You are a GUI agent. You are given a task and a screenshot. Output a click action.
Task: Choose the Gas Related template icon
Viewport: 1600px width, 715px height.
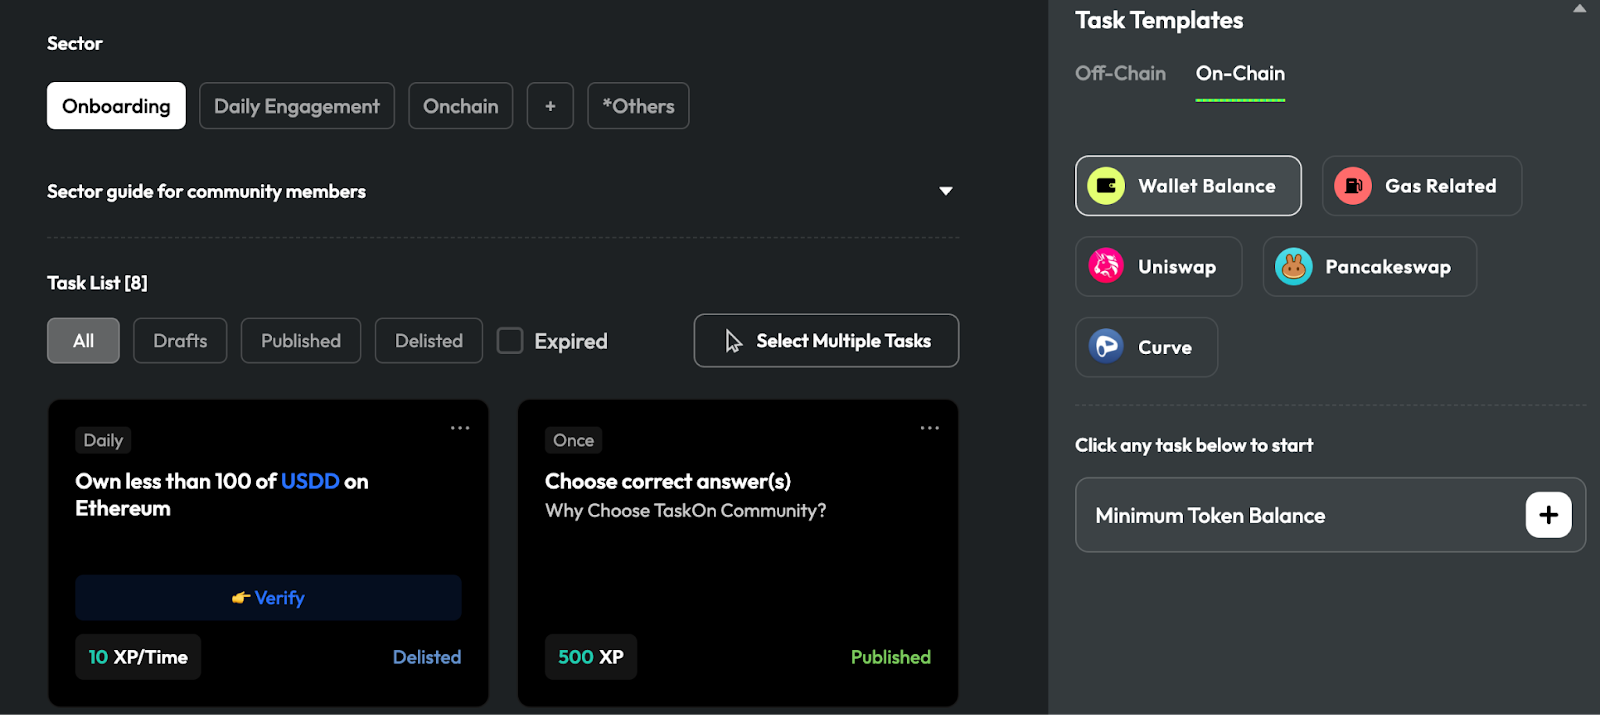pos(1353,186)
